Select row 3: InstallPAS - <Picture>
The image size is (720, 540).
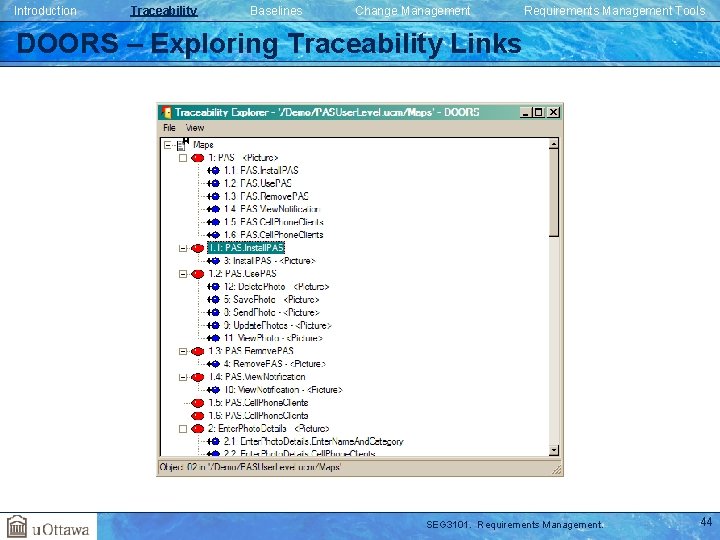click(x=270, y=261)
